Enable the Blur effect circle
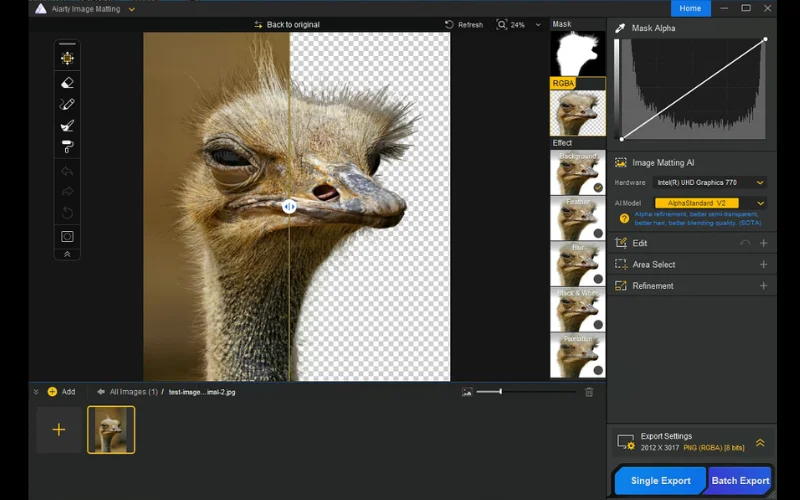Viewport: 800px width, 500px height. [x=598, y=279]
